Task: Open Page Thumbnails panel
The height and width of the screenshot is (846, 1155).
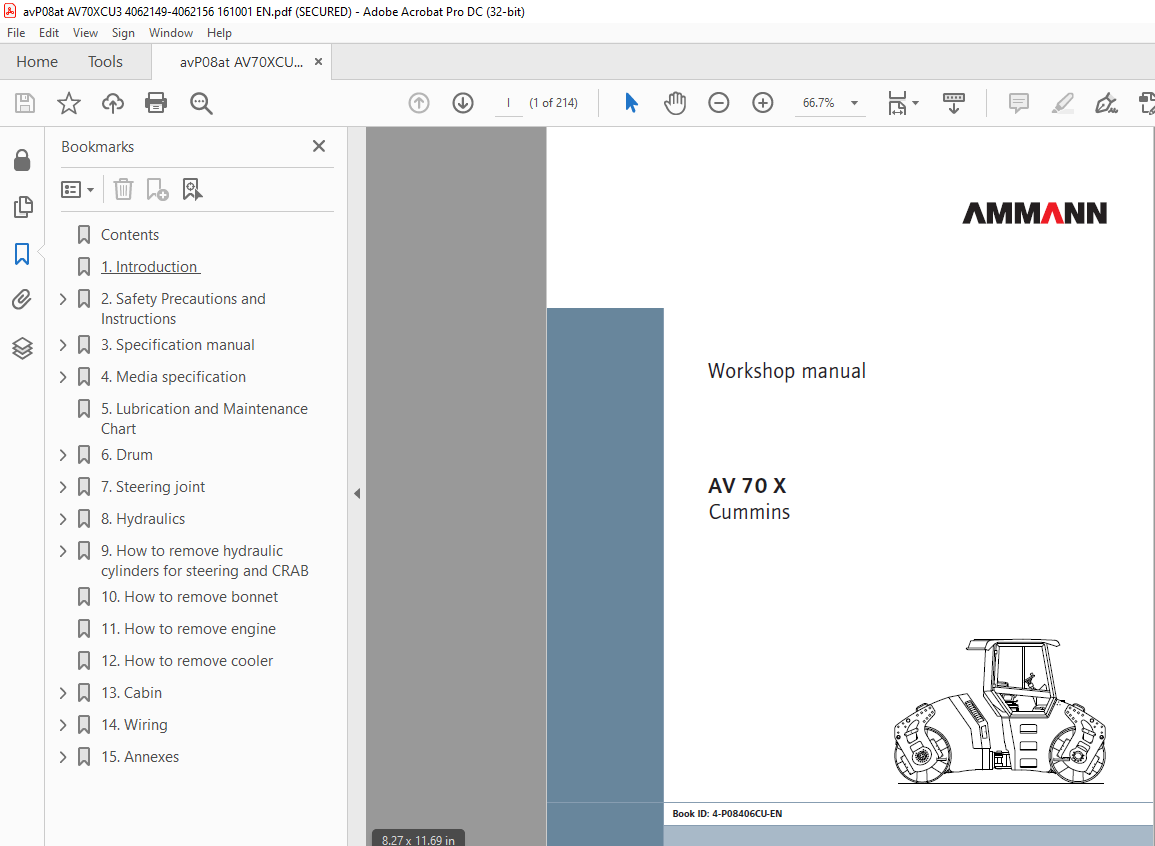Action: point(23,207)
